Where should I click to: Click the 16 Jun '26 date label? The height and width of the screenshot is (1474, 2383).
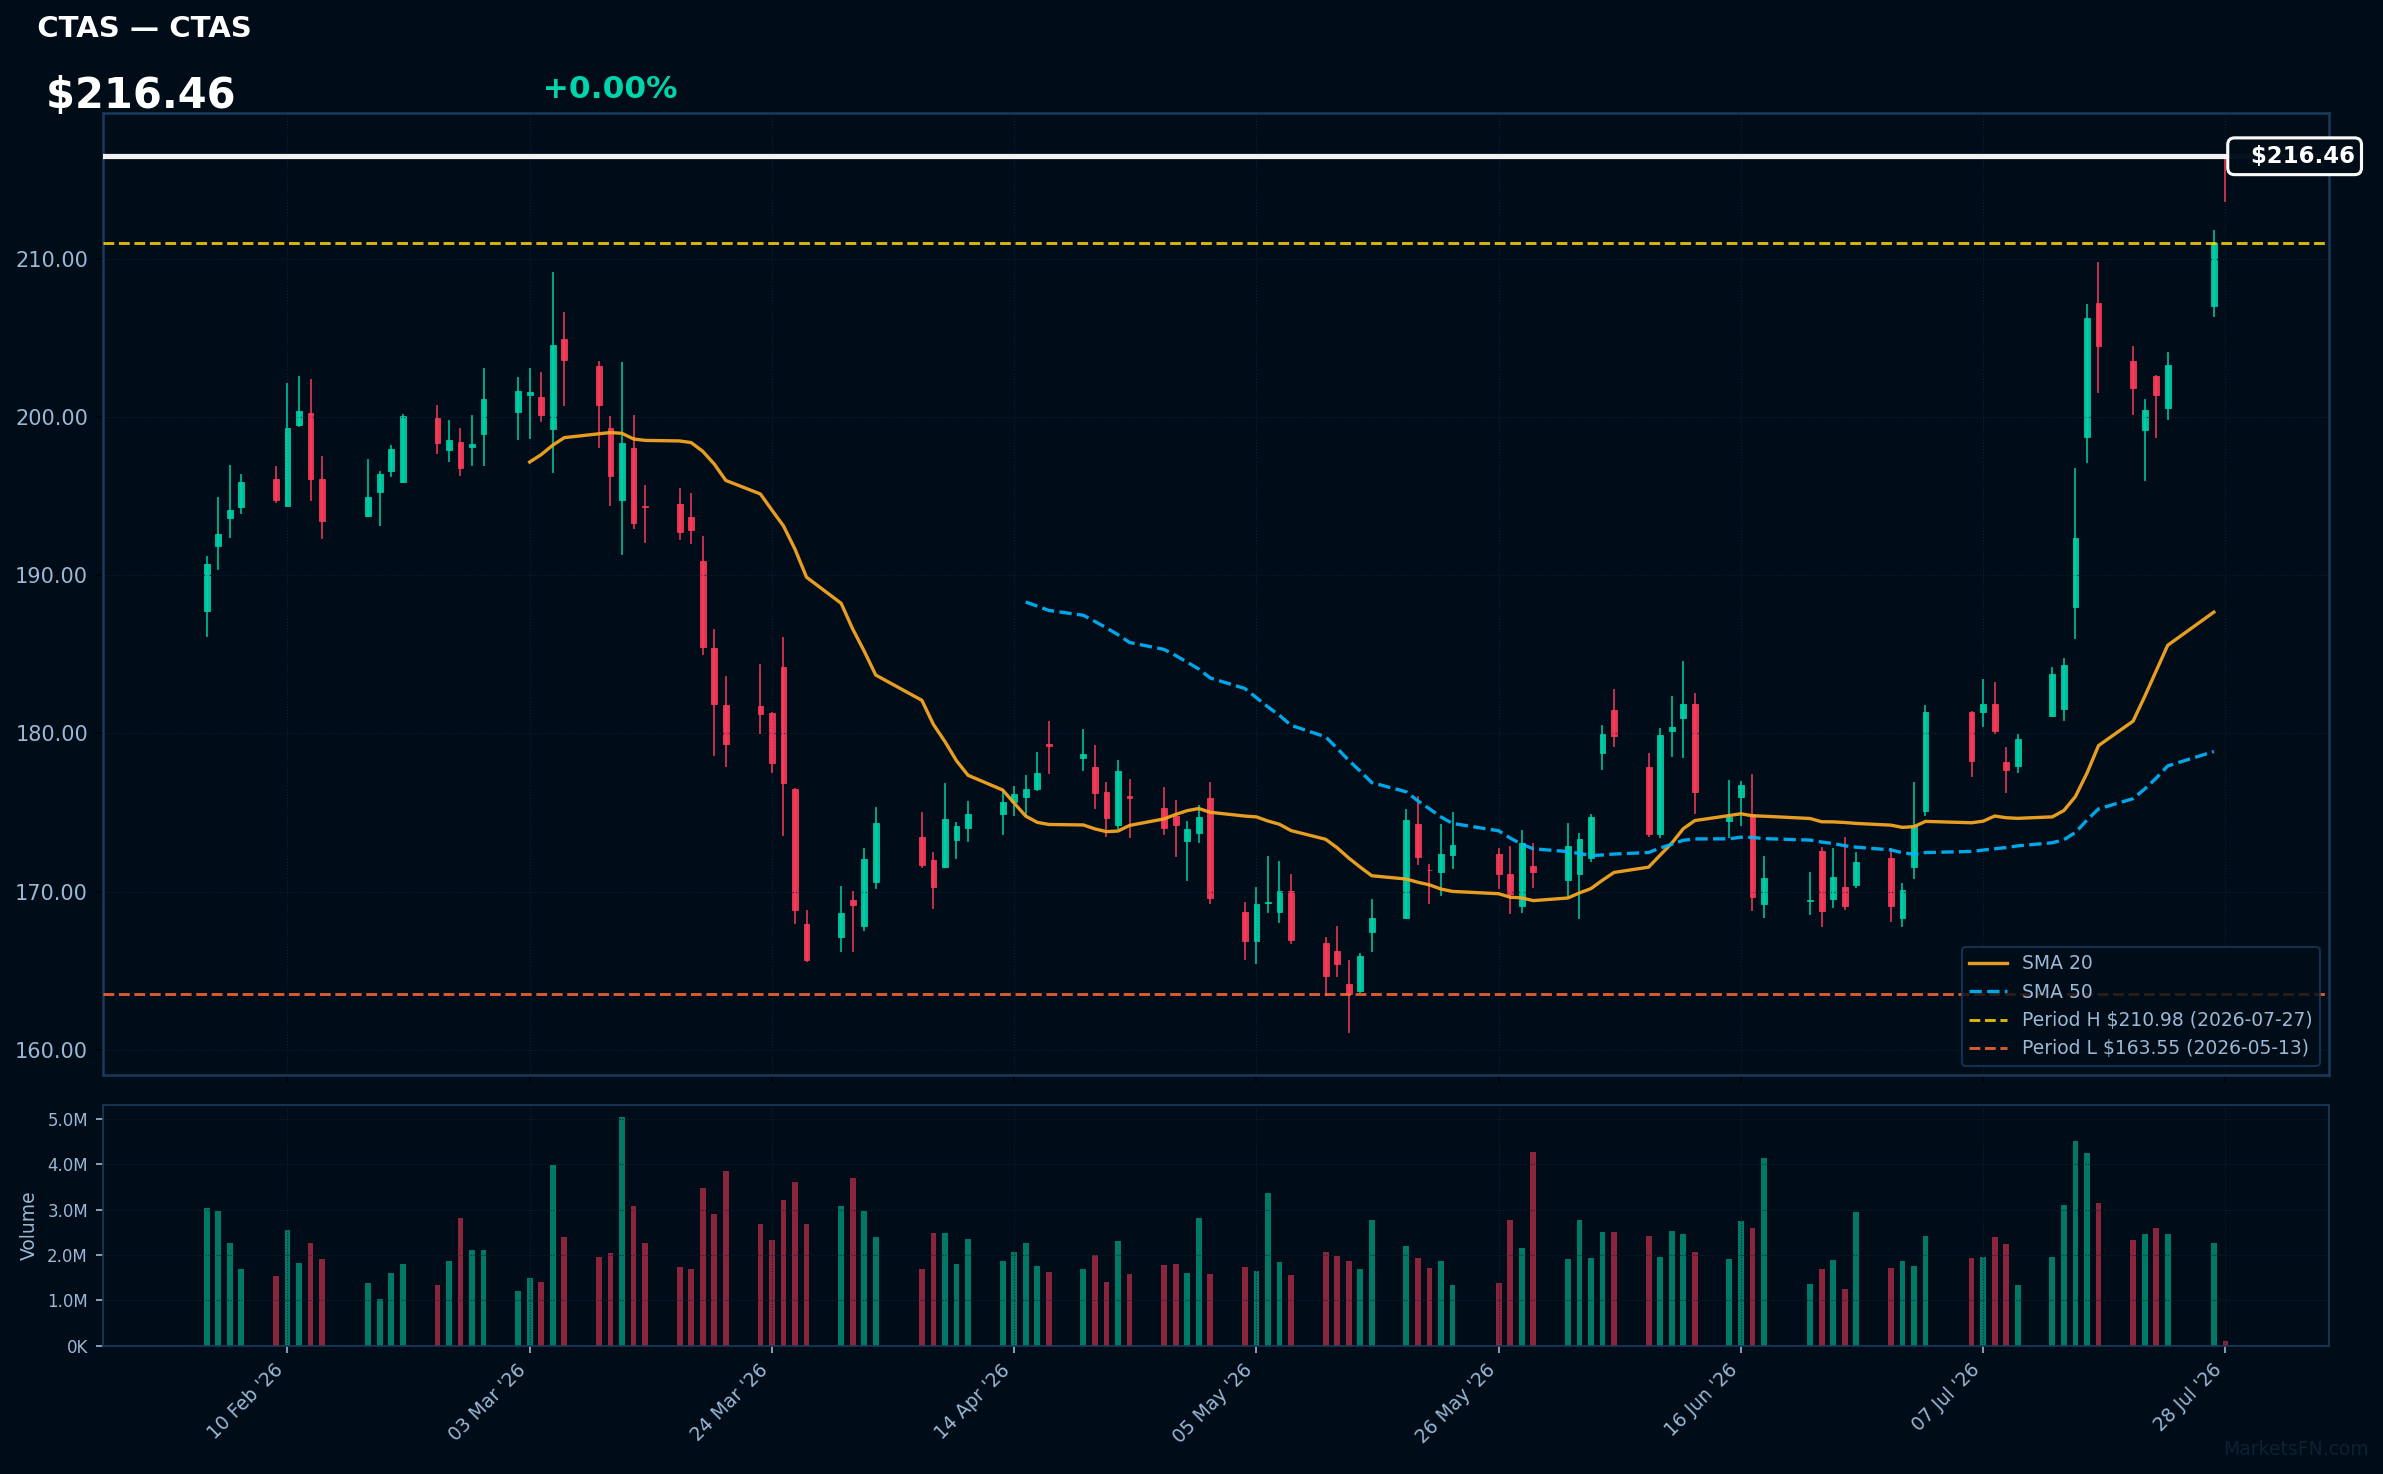click(1700, 1401)
